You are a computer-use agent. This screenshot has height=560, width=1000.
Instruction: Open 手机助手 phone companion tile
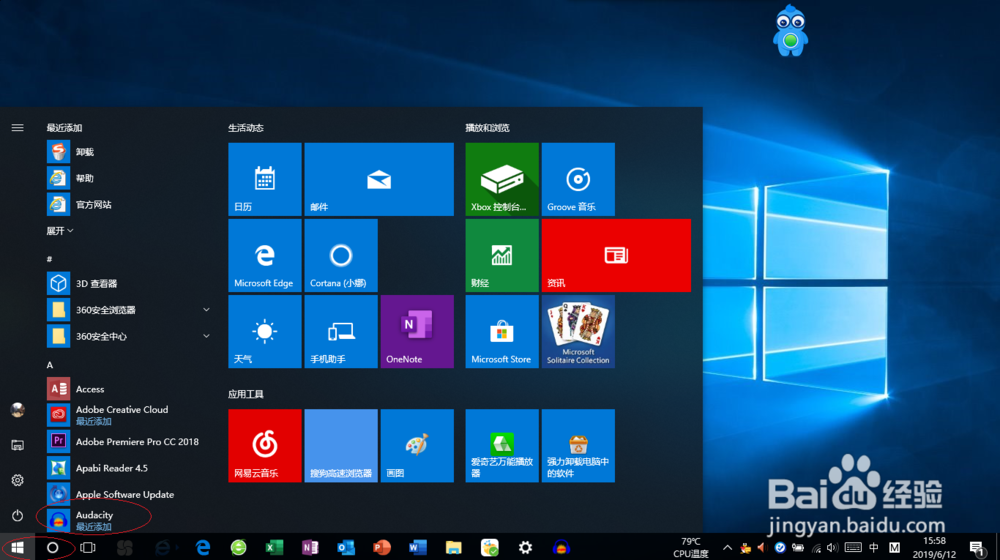pos(341,331)
